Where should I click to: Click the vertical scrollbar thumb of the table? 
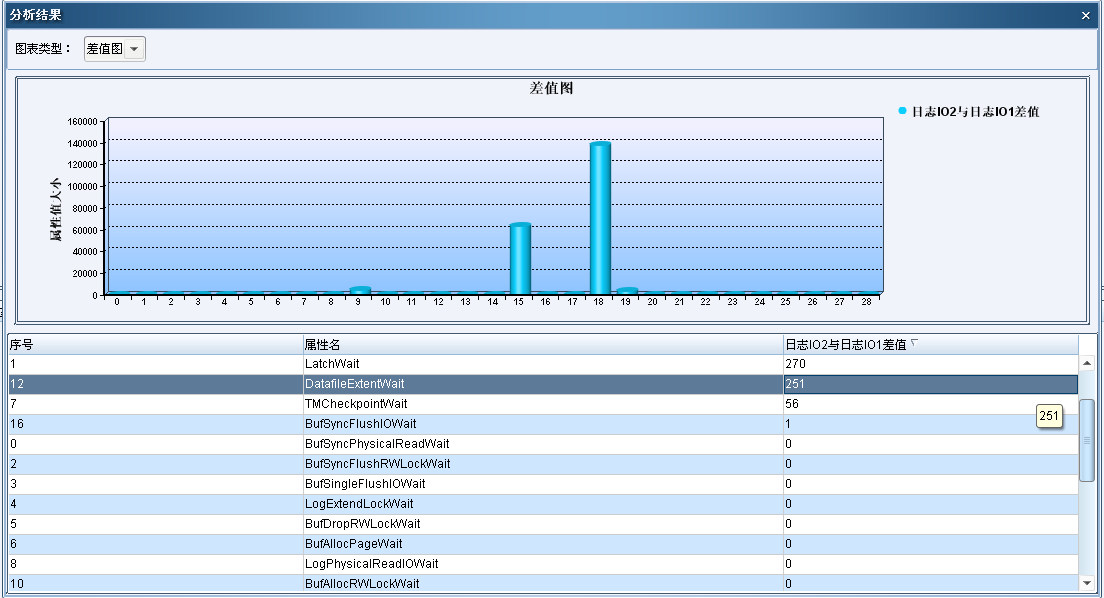click(x=1087, y=440)
